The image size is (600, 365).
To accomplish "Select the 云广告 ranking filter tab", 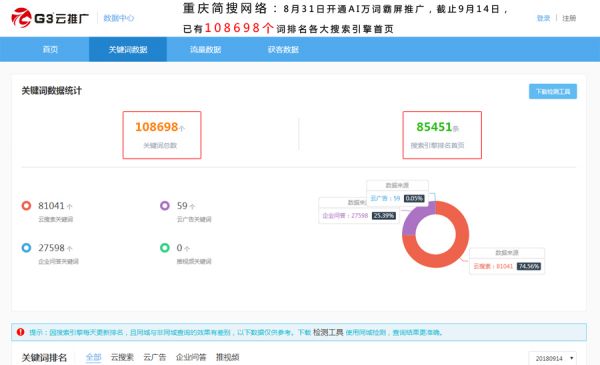I will pos(155,357).
